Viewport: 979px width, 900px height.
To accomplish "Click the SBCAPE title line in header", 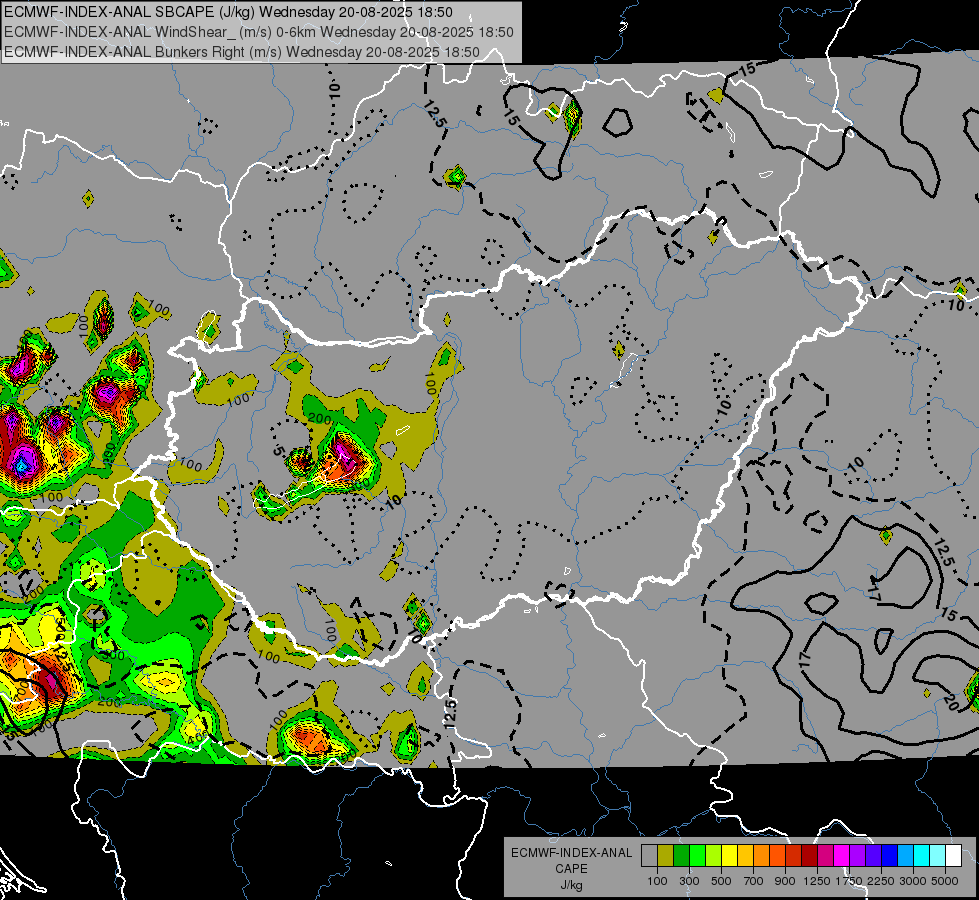I will (x=229, y=12).
